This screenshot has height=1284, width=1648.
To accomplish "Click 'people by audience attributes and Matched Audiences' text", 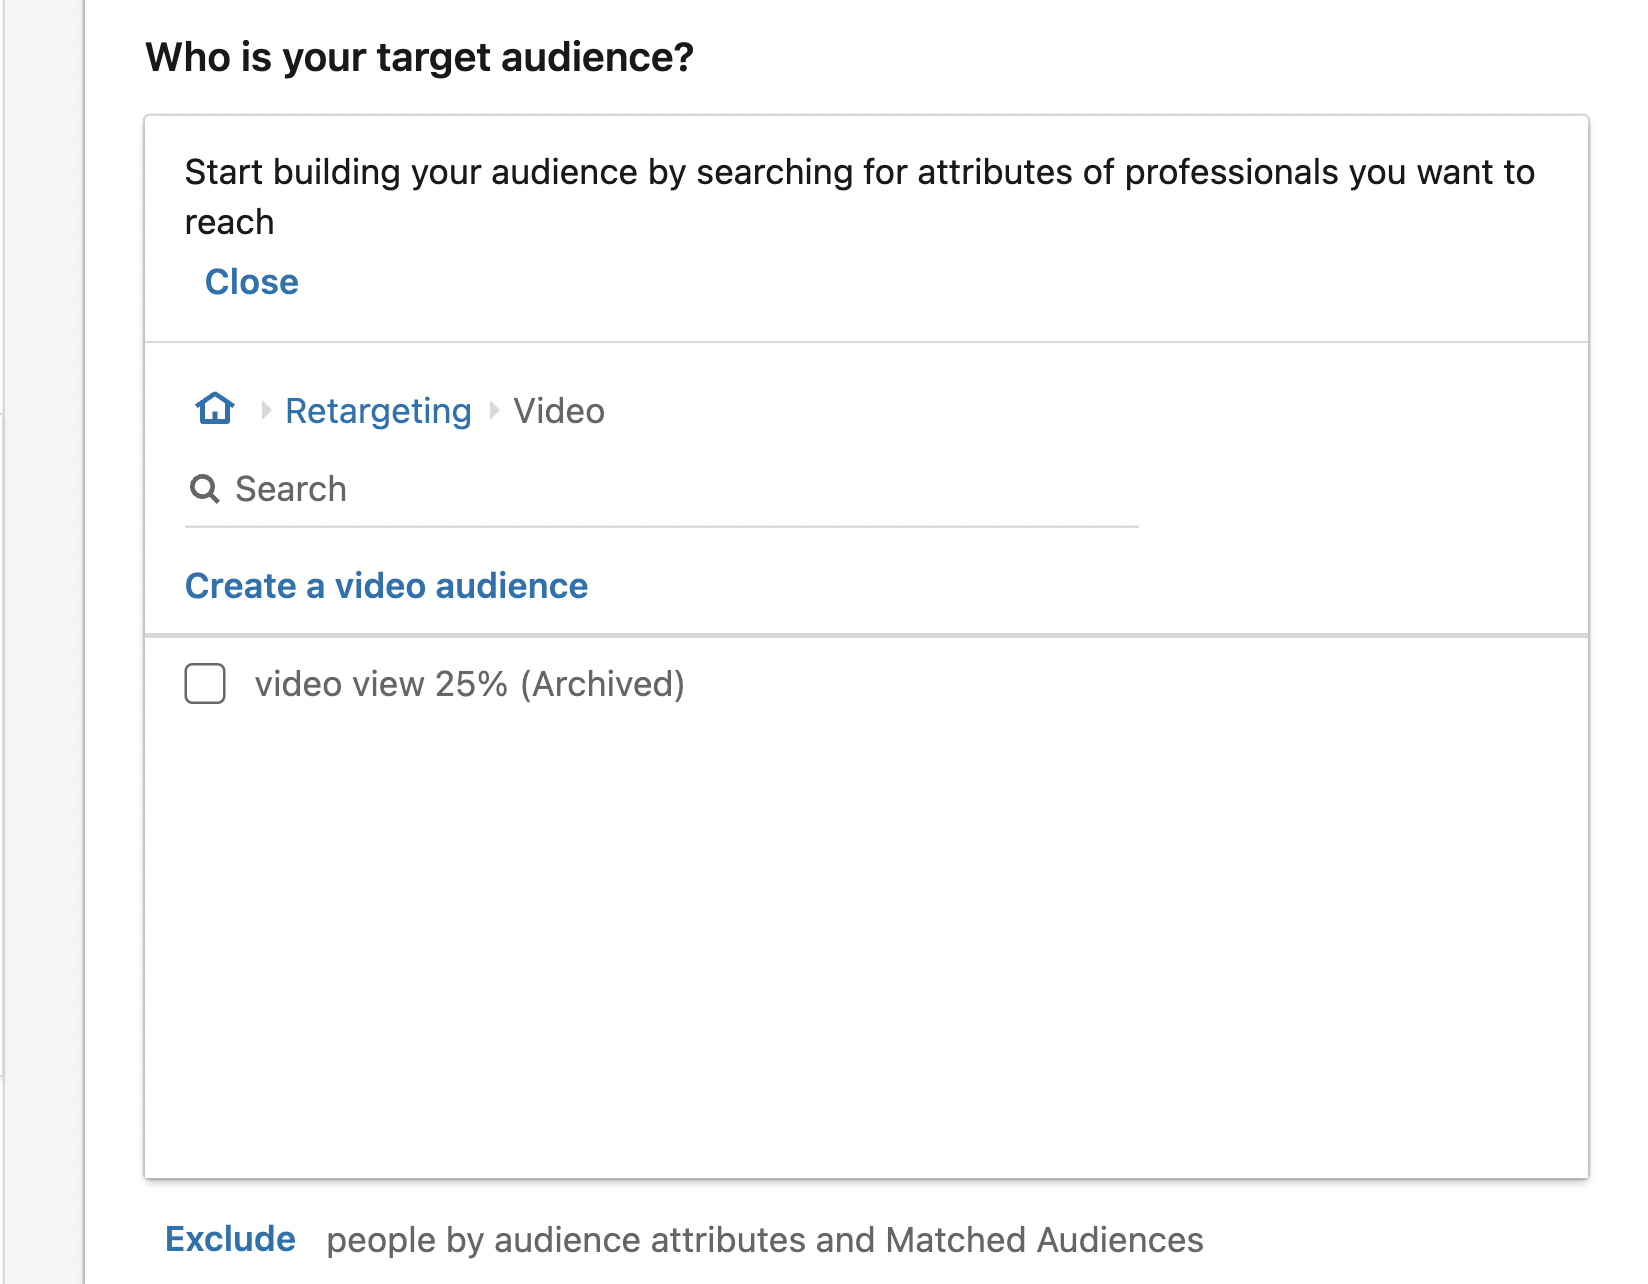I will point(765,1240).
